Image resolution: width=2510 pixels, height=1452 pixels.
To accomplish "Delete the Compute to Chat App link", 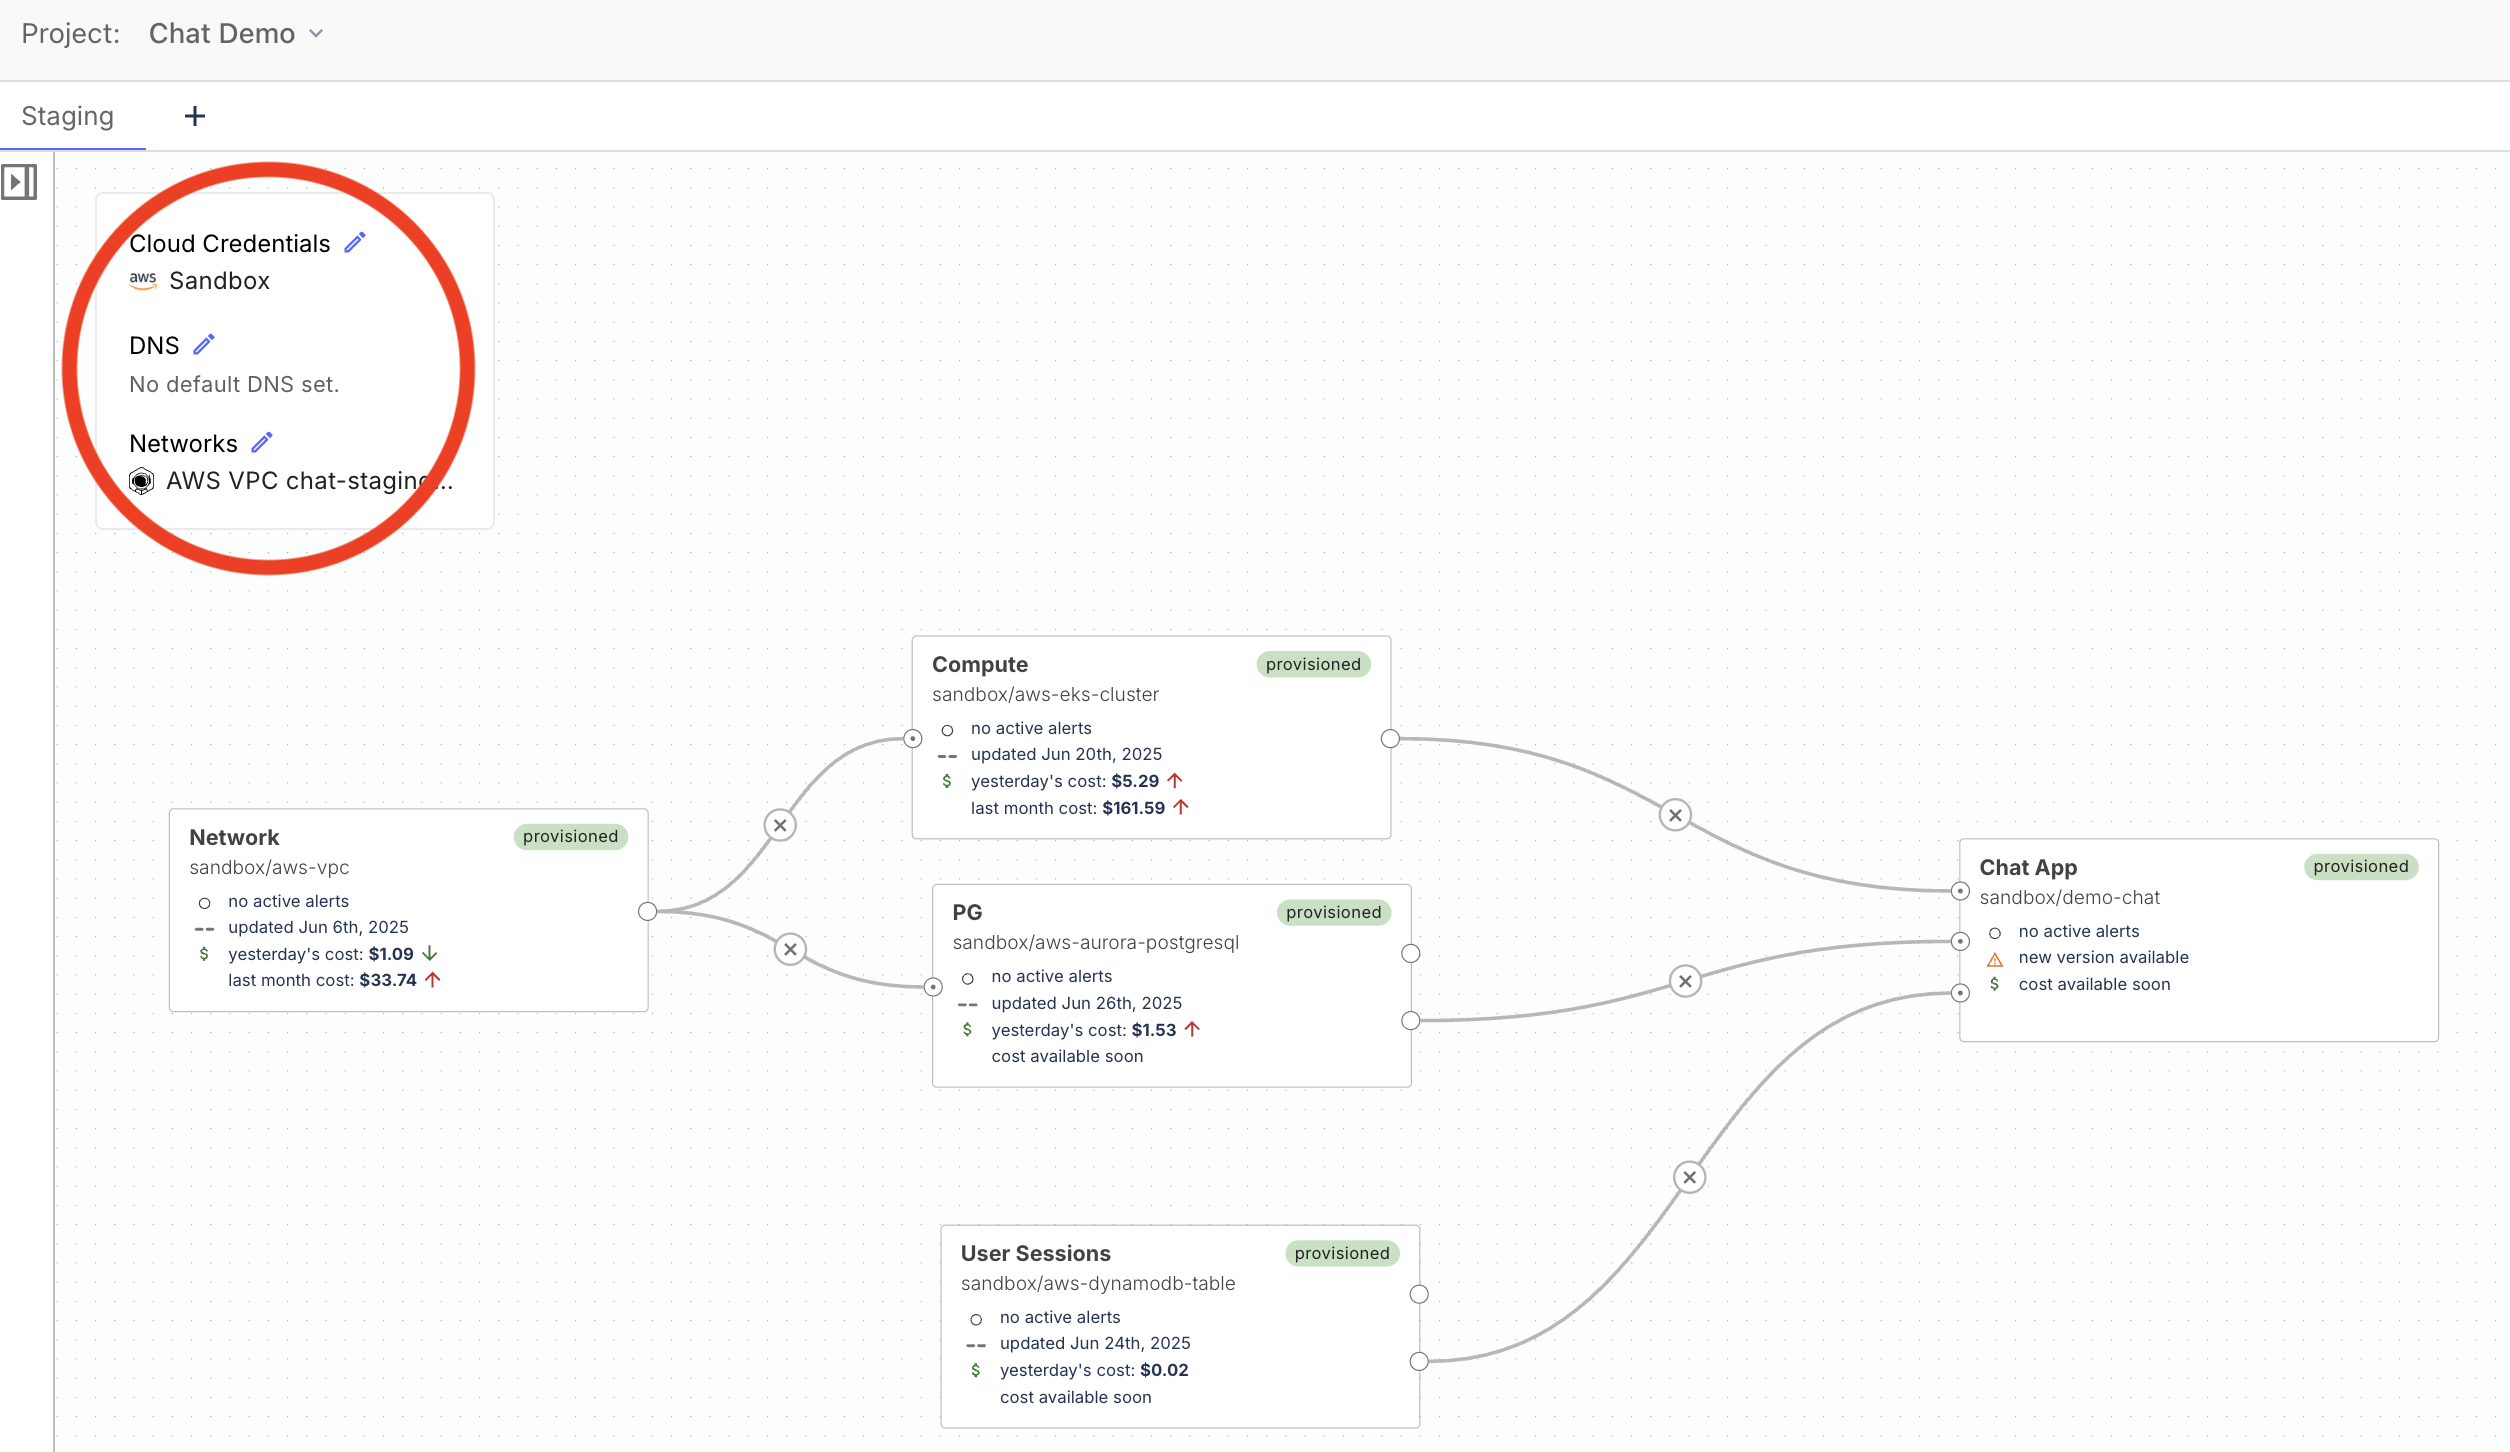I will click(x=1675, y=815).
